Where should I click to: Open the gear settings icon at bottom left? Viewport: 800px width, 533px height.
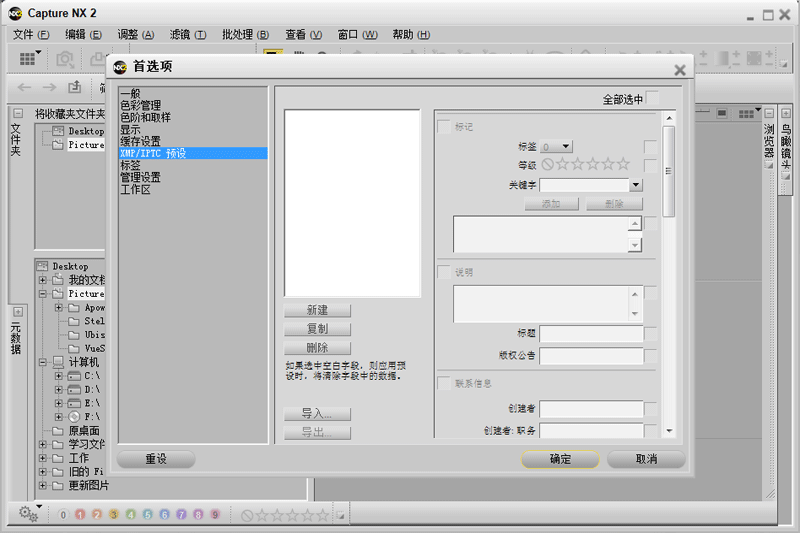pyautogui.click(x=28, y=514)
